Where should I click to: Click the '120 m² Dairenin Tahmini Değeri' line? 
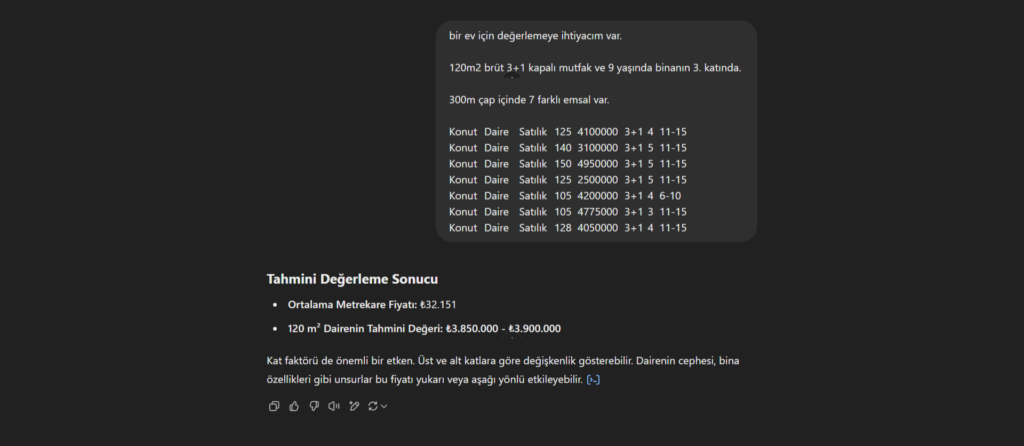[x=424, y=328]
